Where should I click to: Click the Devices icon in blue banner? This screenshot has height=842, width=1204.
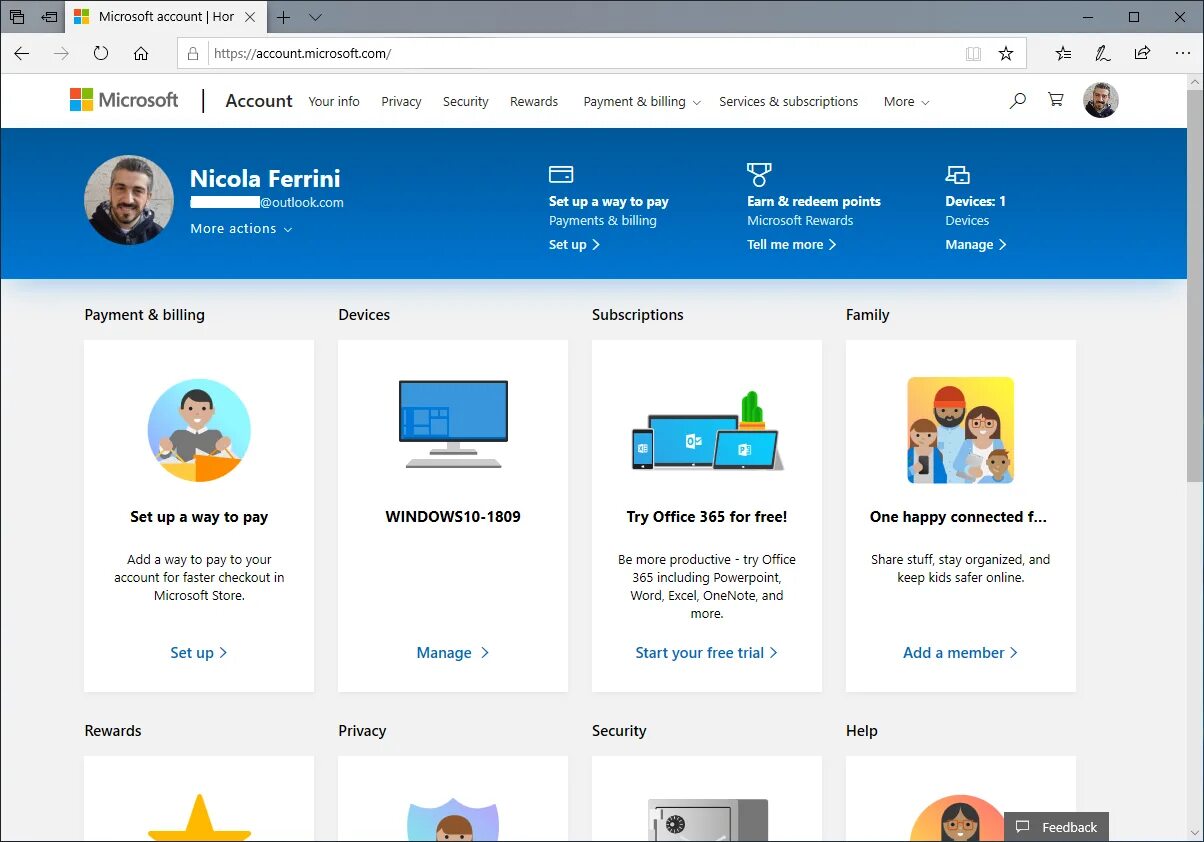tap(958, 175)
